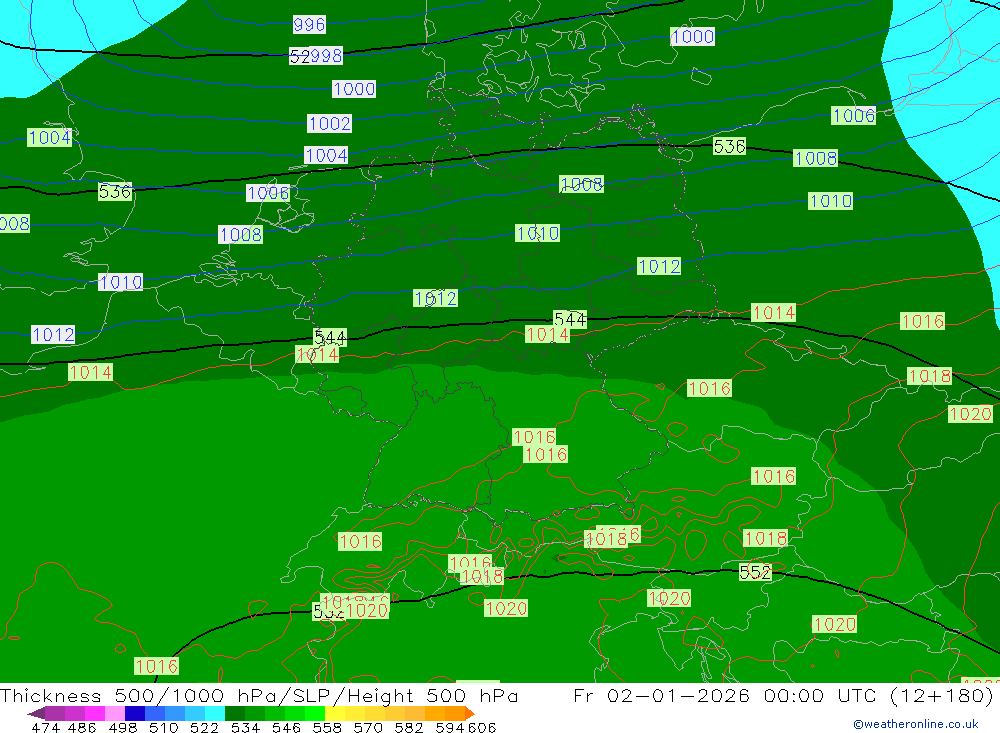Click the legend value 474
The image size is (1000, 733).
coord(45,727)
